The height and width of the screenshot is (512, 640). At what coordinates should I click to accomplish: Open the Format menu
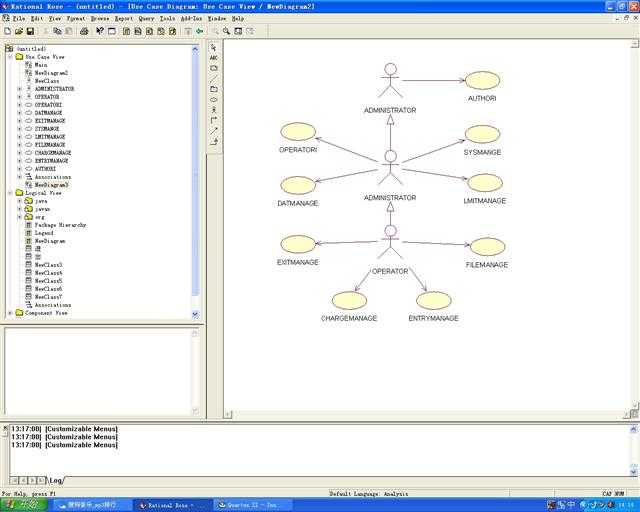click(x=76, y=19)
